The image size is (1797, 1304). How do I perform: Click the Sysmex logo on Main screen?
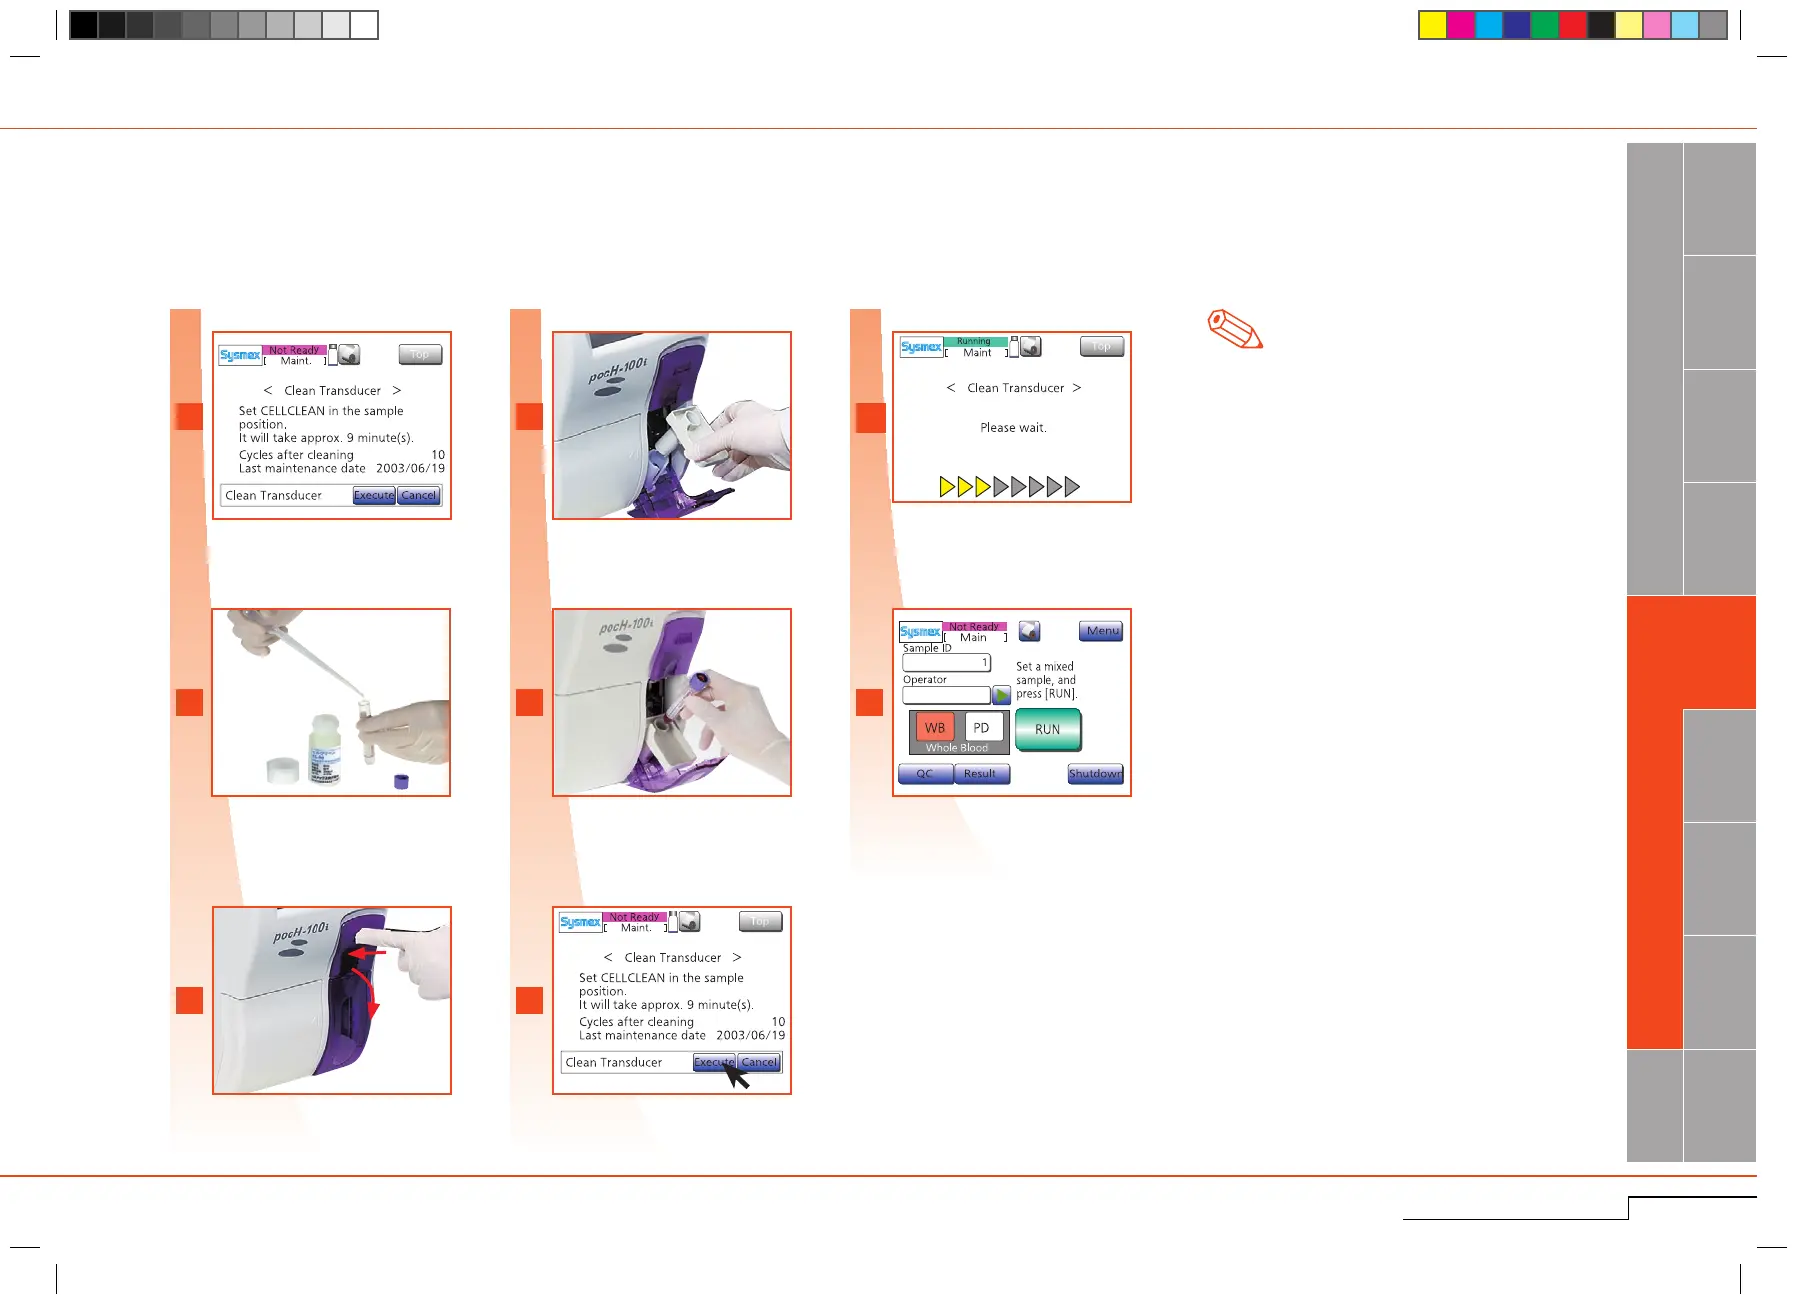919,631
